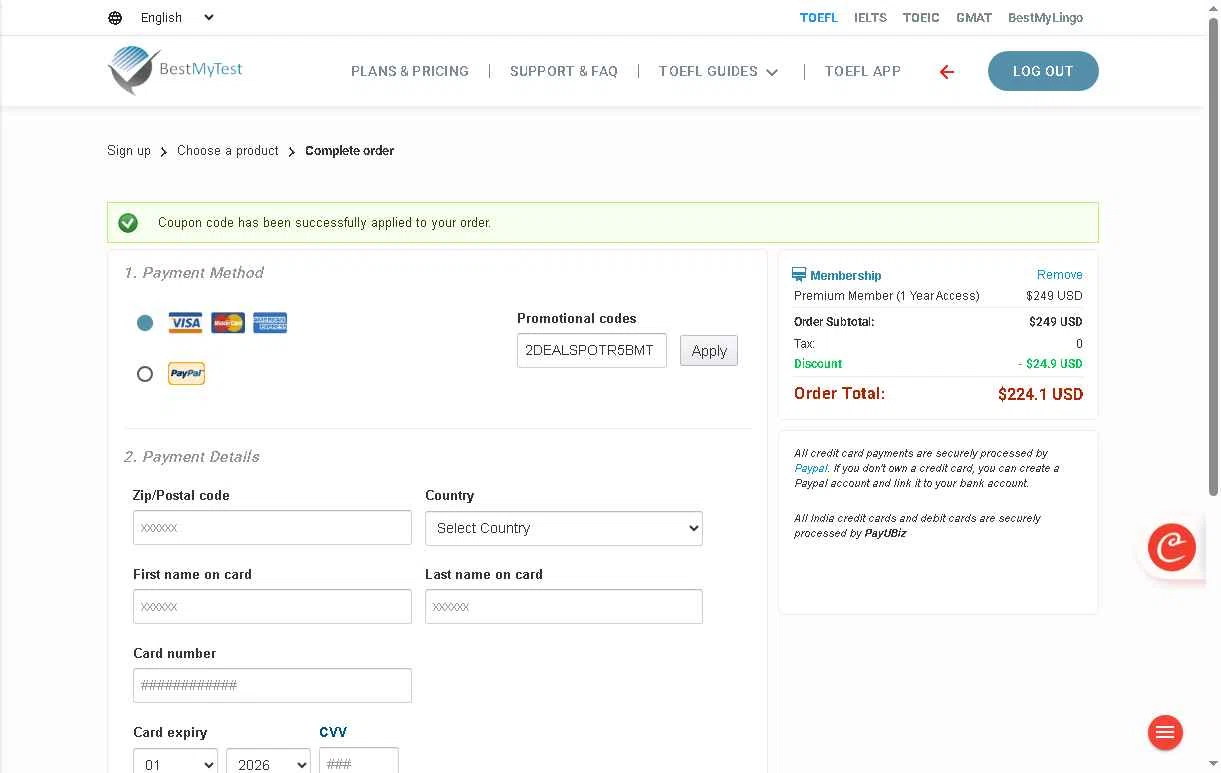Click the CVV label link

click(x=333, y=733)
